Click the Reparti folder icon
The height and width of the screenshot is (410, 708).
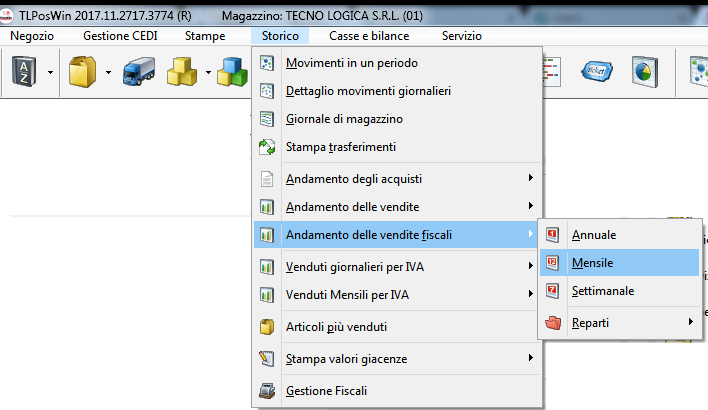[x=554, y=322]
